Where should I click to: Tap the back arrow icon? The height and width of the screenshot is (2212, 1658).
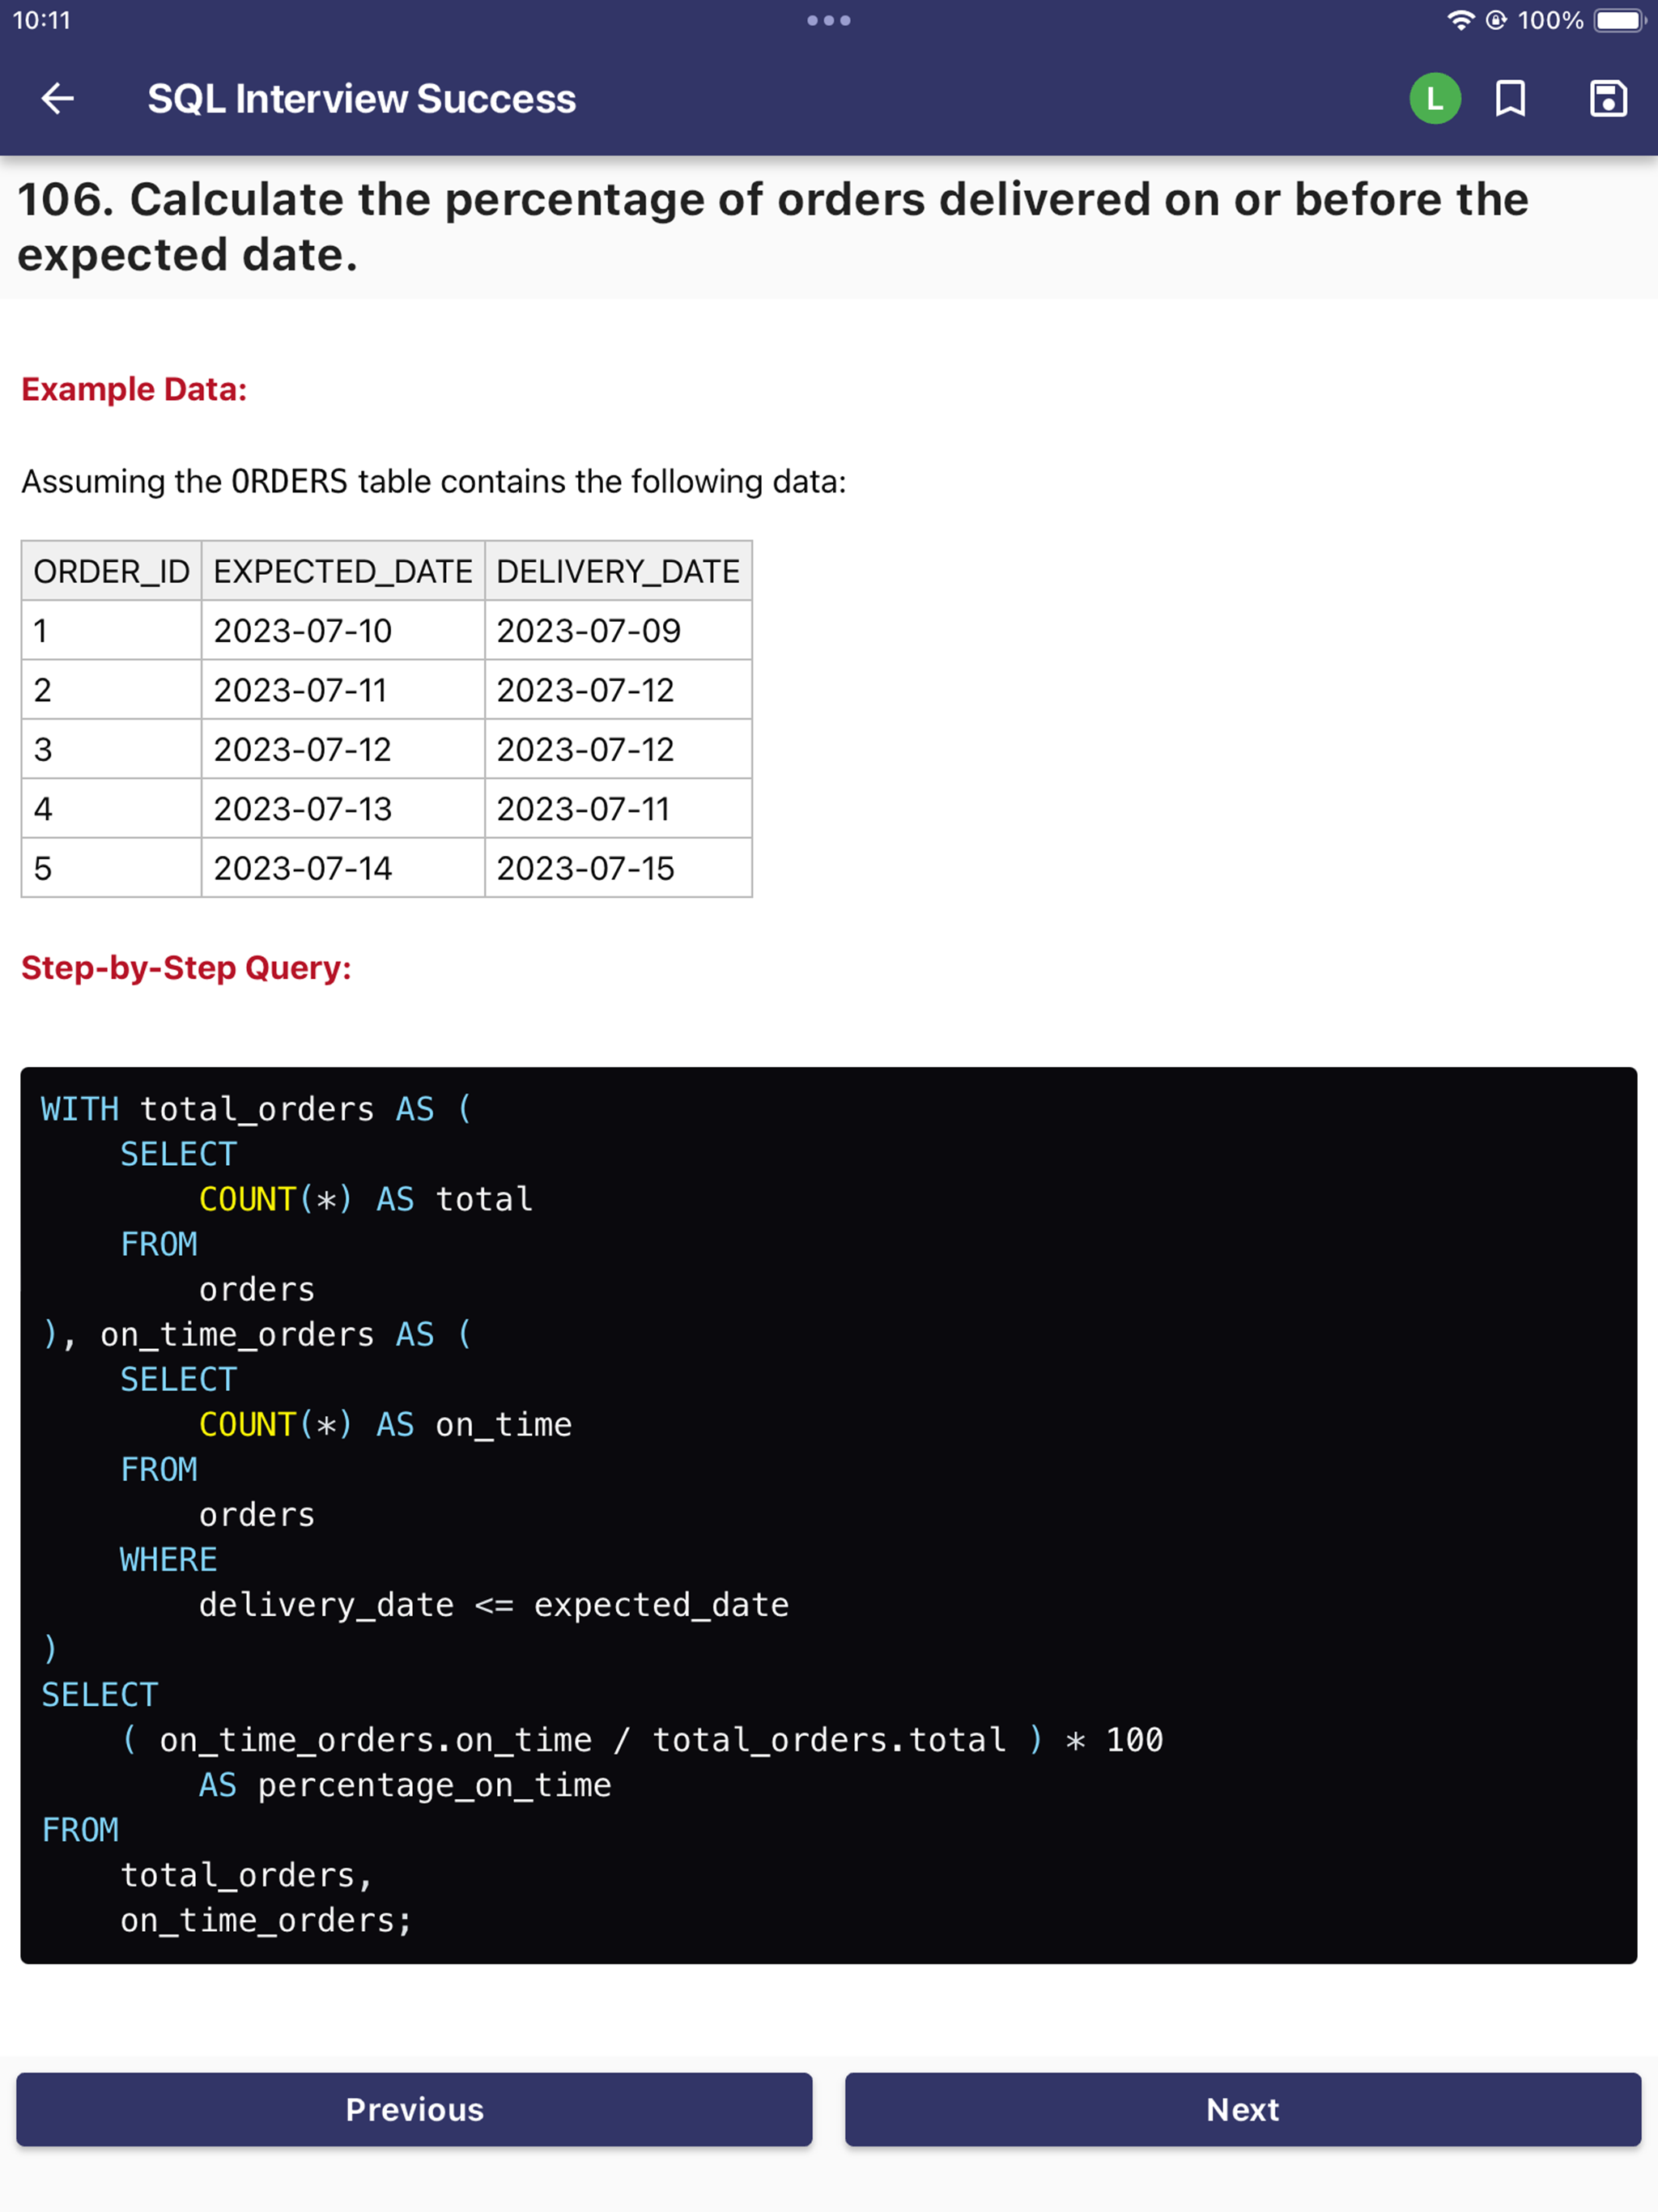click(58, 98)
